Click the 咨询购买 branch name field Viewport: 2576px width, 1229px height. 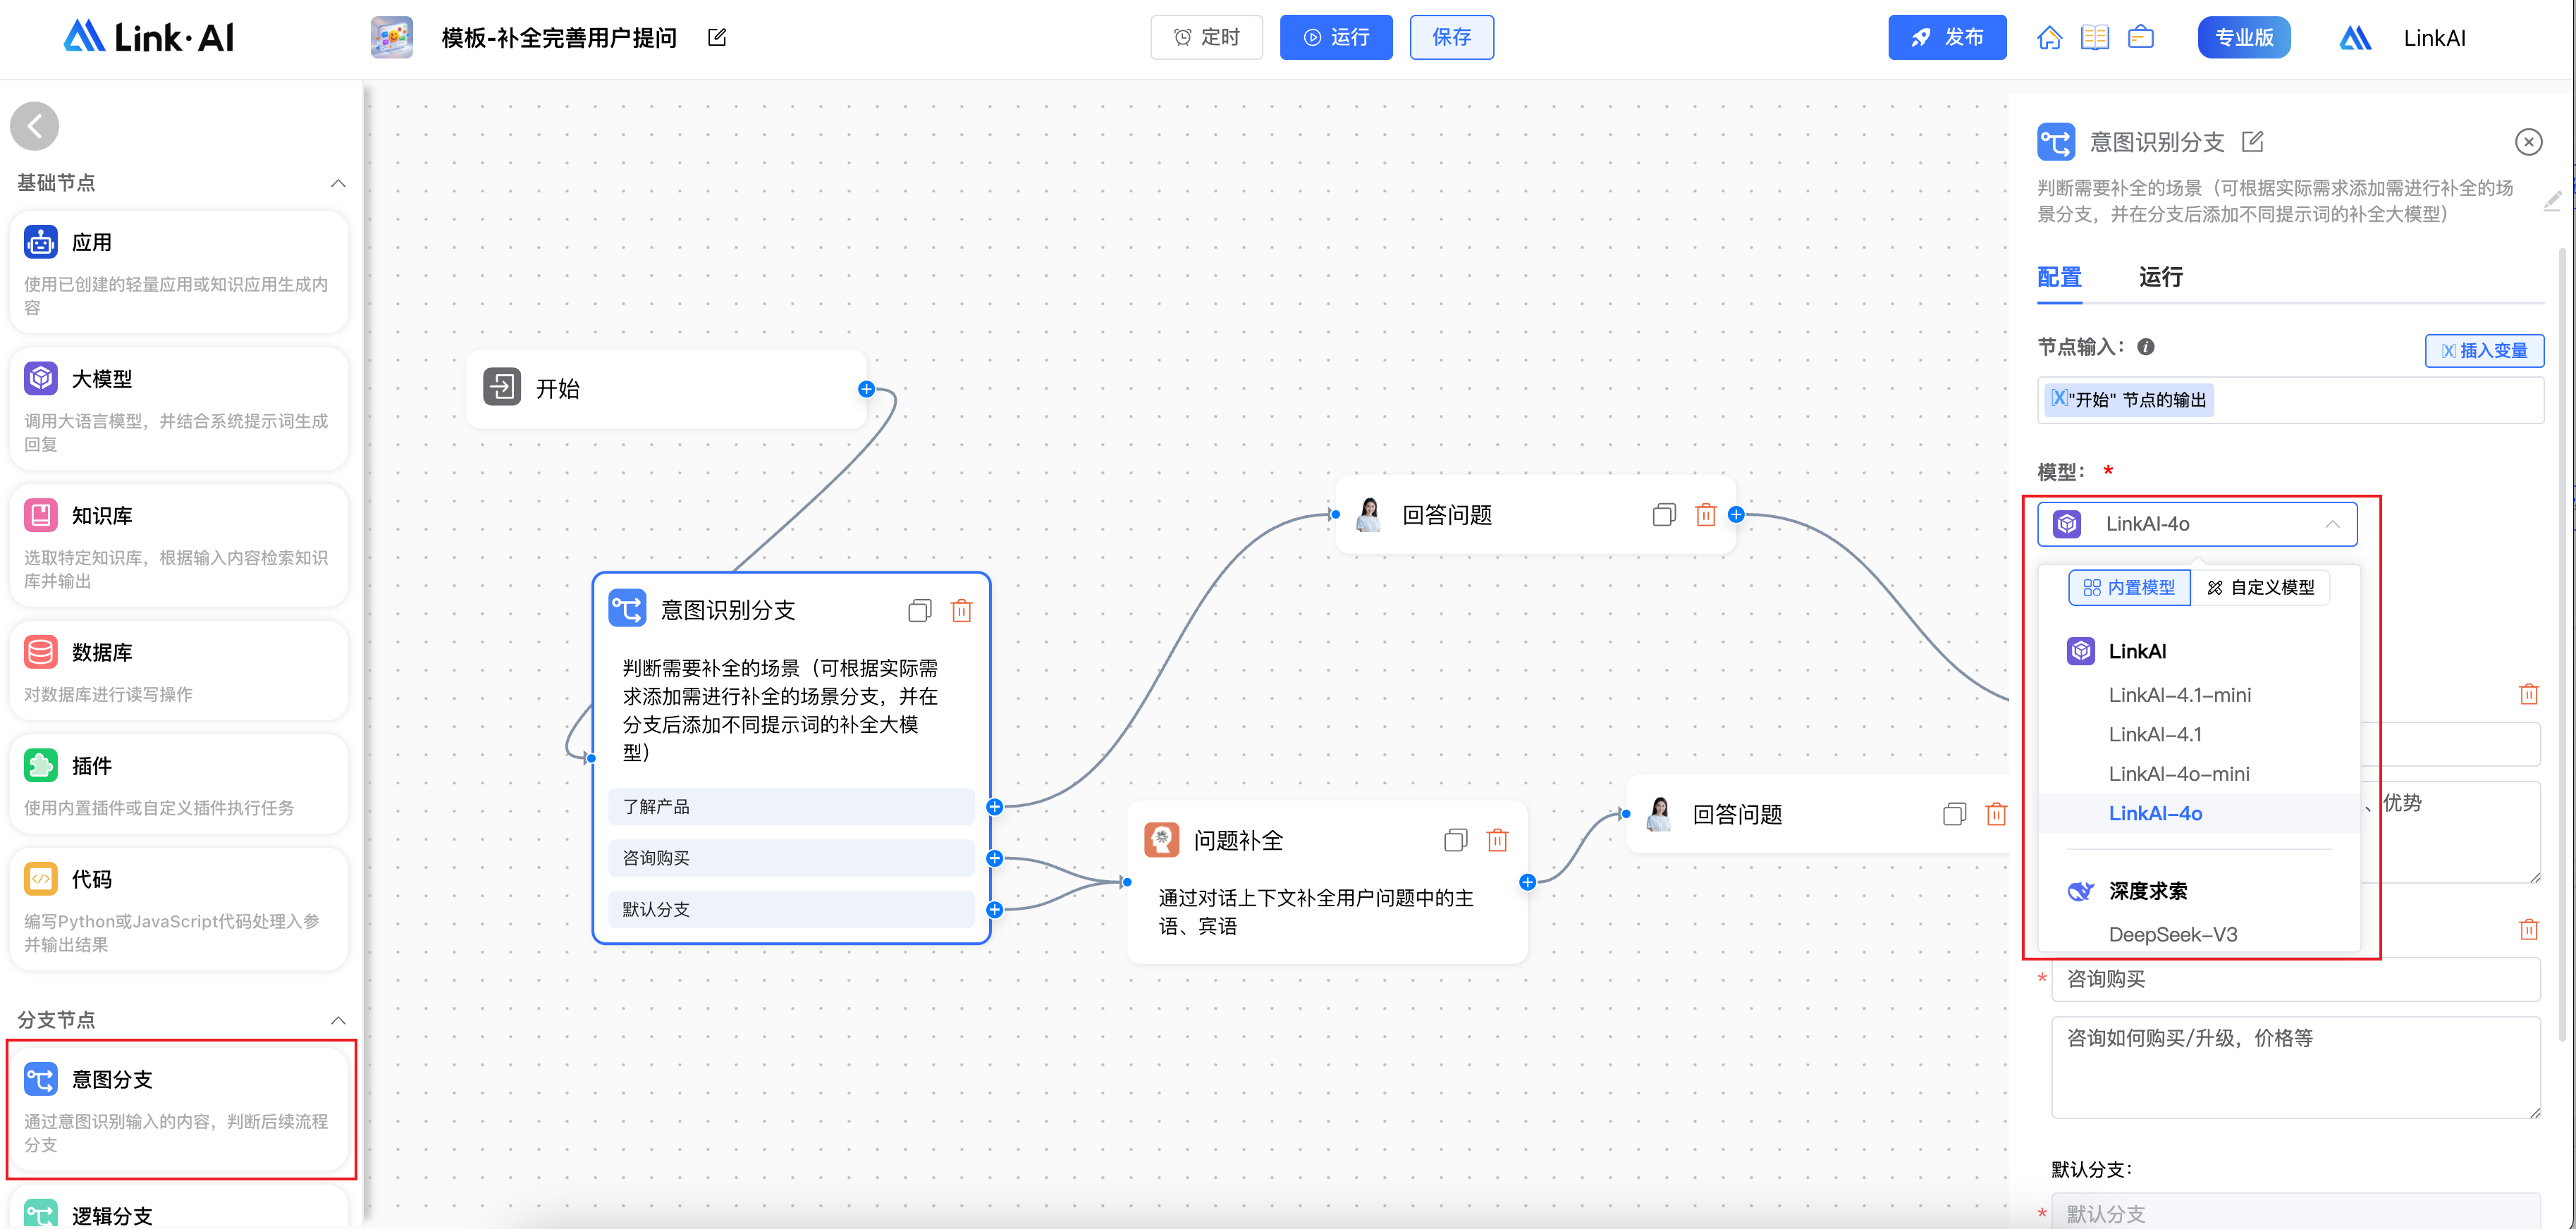coord(2295,979)
